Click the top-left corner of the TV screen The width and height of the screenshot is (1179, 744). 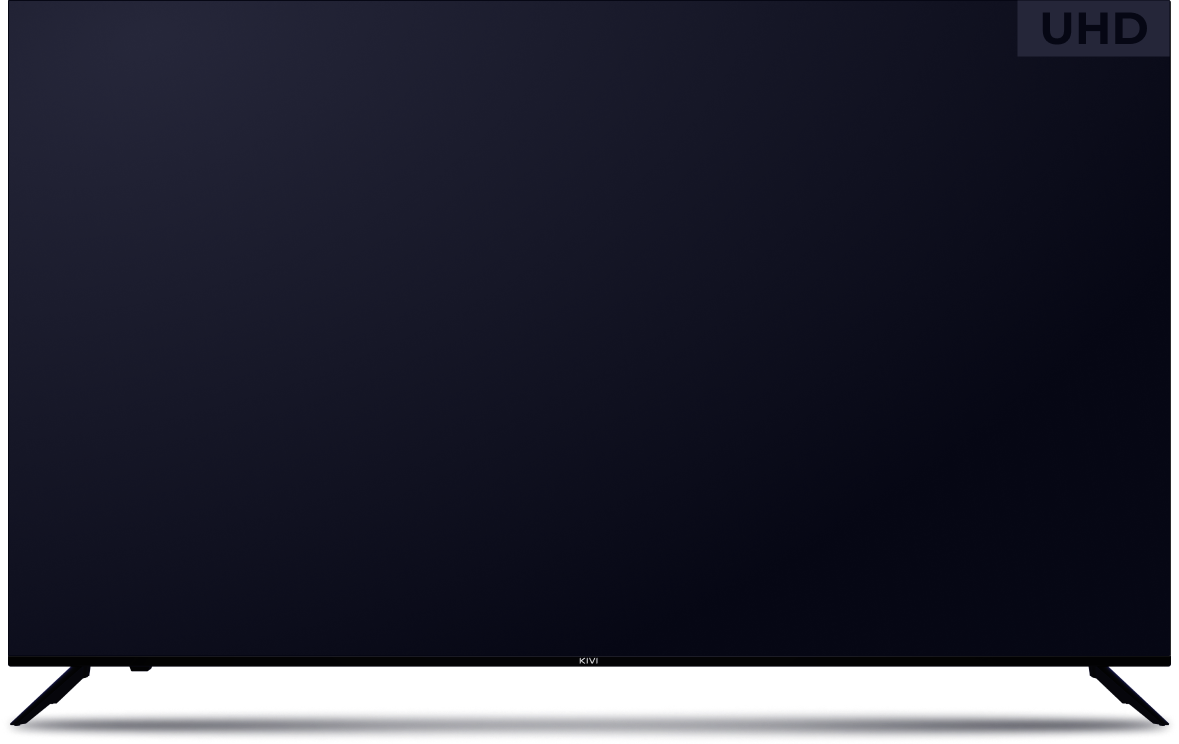pyautogui.click(x=12, y=5)
